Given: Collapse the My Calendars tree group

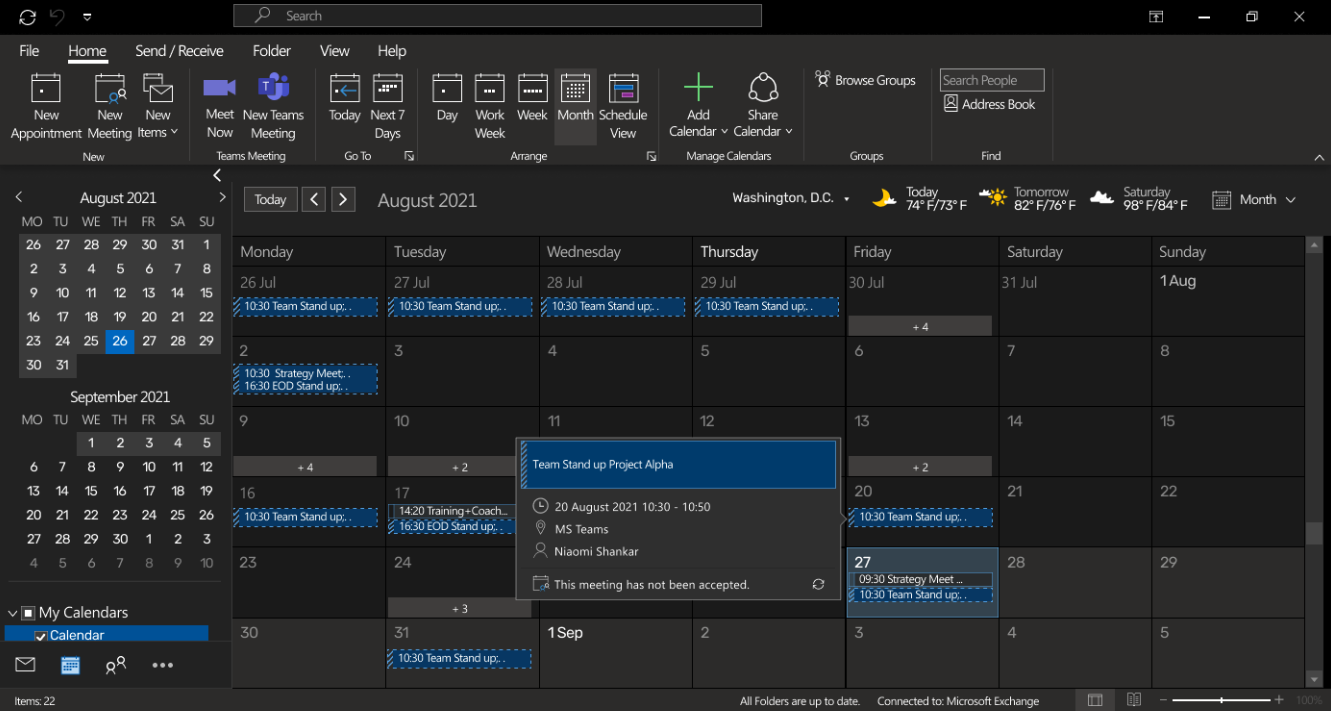Looking at the screenshot, I should tap(13, 613).
